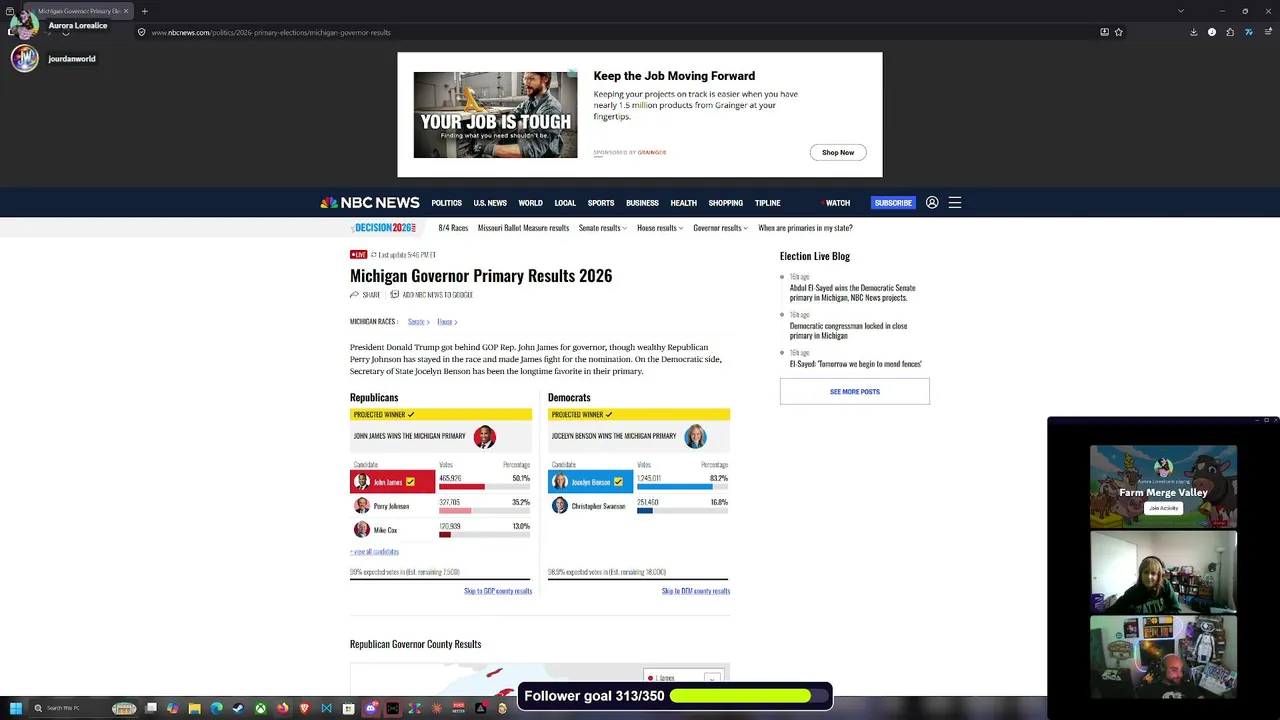
Task: Go to the World section
Action: click(530, 203)
